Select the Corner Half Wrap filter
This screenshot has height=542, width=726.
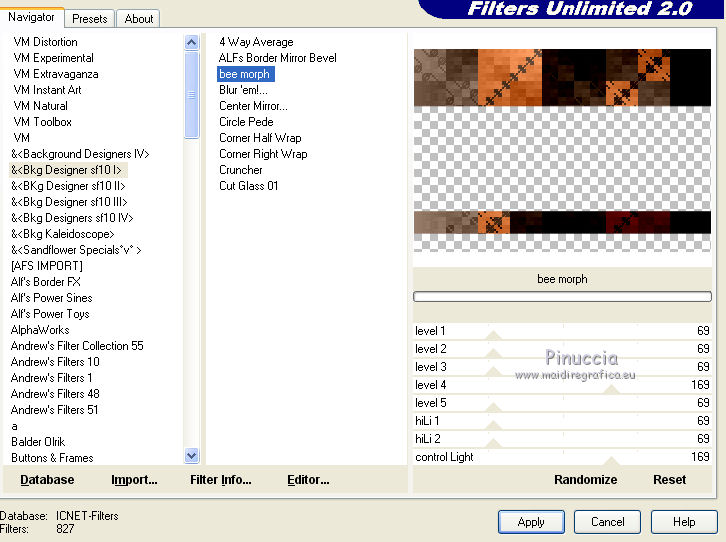260,138
